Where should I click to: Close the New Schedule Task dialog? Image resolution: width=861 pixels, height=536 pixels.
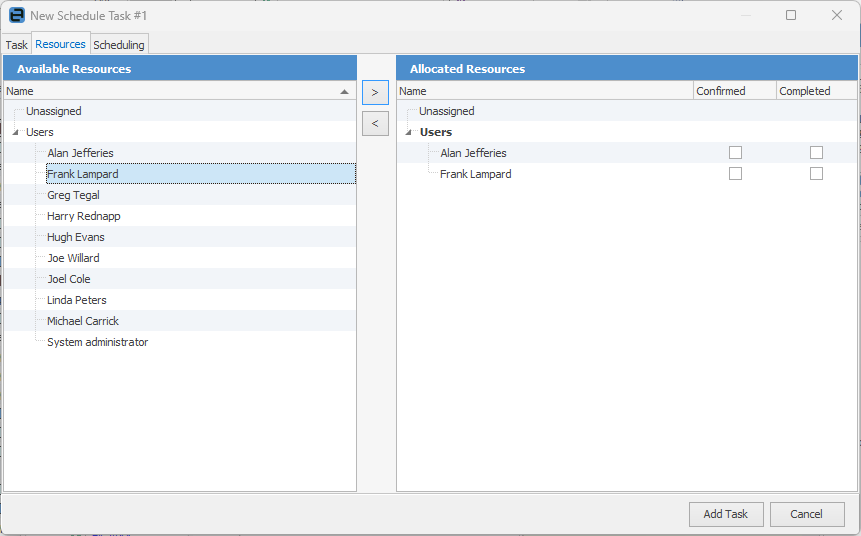[x=836, y=15]
